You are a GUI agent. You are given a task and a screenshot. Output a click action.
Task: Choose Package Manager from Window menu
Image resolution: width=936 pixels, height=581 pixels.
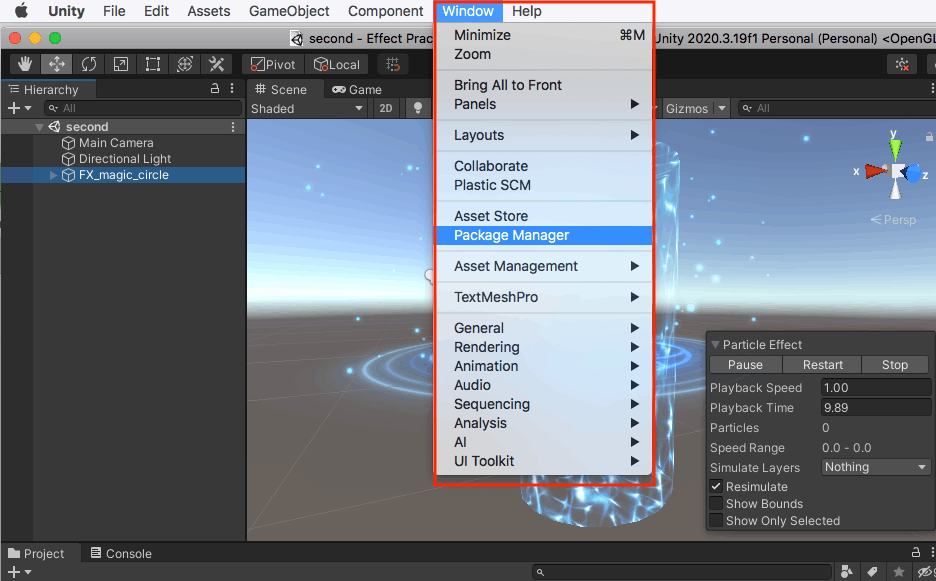544,235
